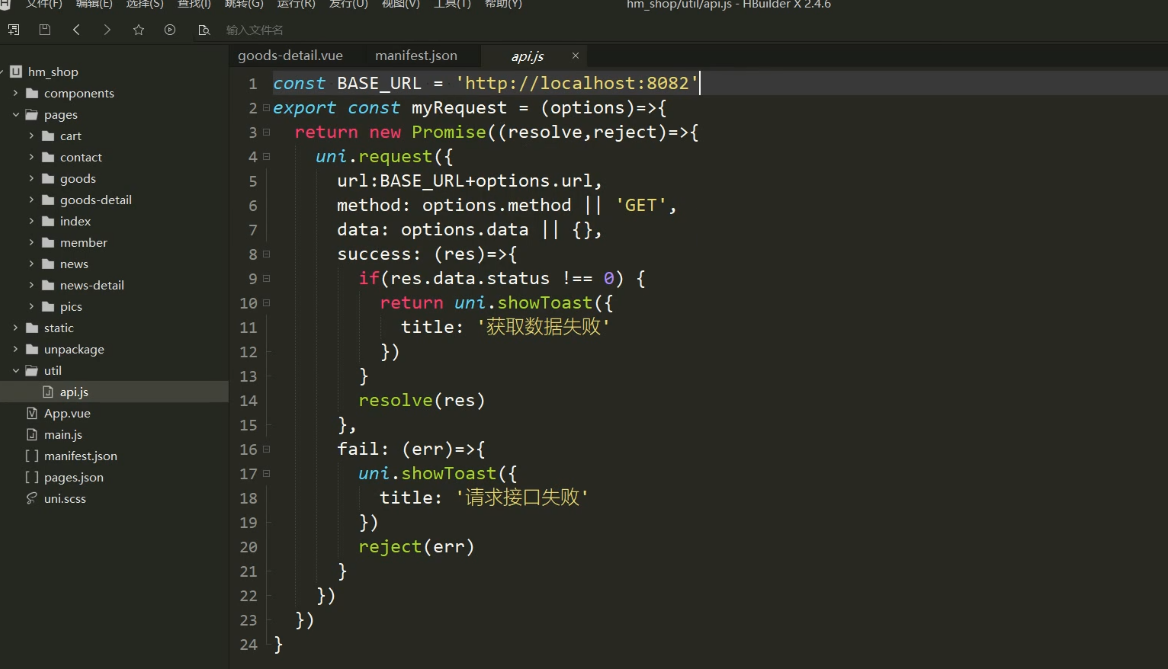Collapse the util folder arrow
Screen dimensions: 1168x669
coord(16,370)
